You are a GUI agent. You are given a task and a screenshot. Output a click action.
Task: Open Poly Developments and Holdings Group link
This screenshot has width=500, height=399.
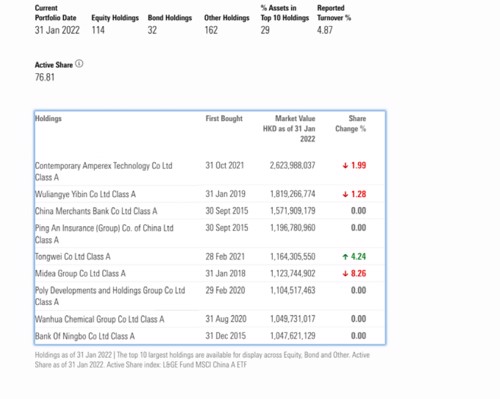tap(110, 296)
